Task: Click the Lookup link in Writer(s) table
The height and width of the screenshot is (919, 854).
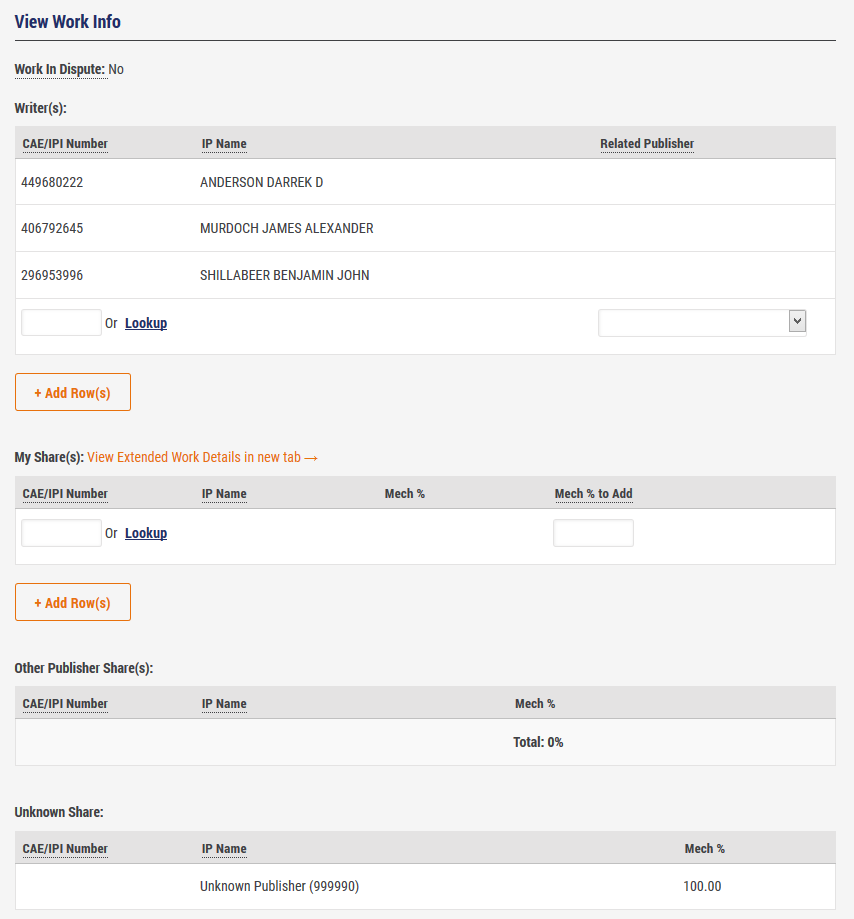Action: [146, 323]
